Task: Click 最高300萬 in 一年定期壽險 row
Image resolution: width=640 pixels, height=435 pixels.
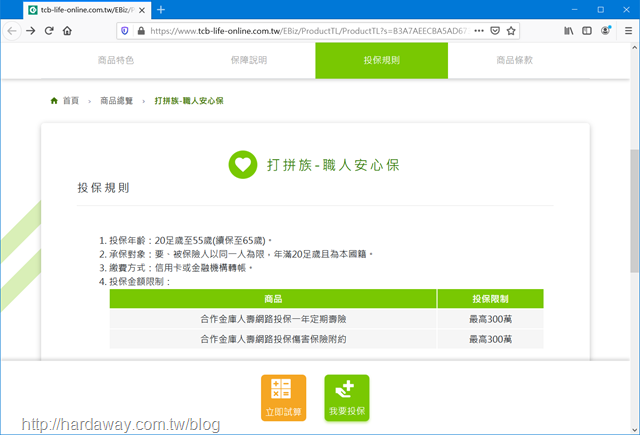Action: tap(490, 319)
